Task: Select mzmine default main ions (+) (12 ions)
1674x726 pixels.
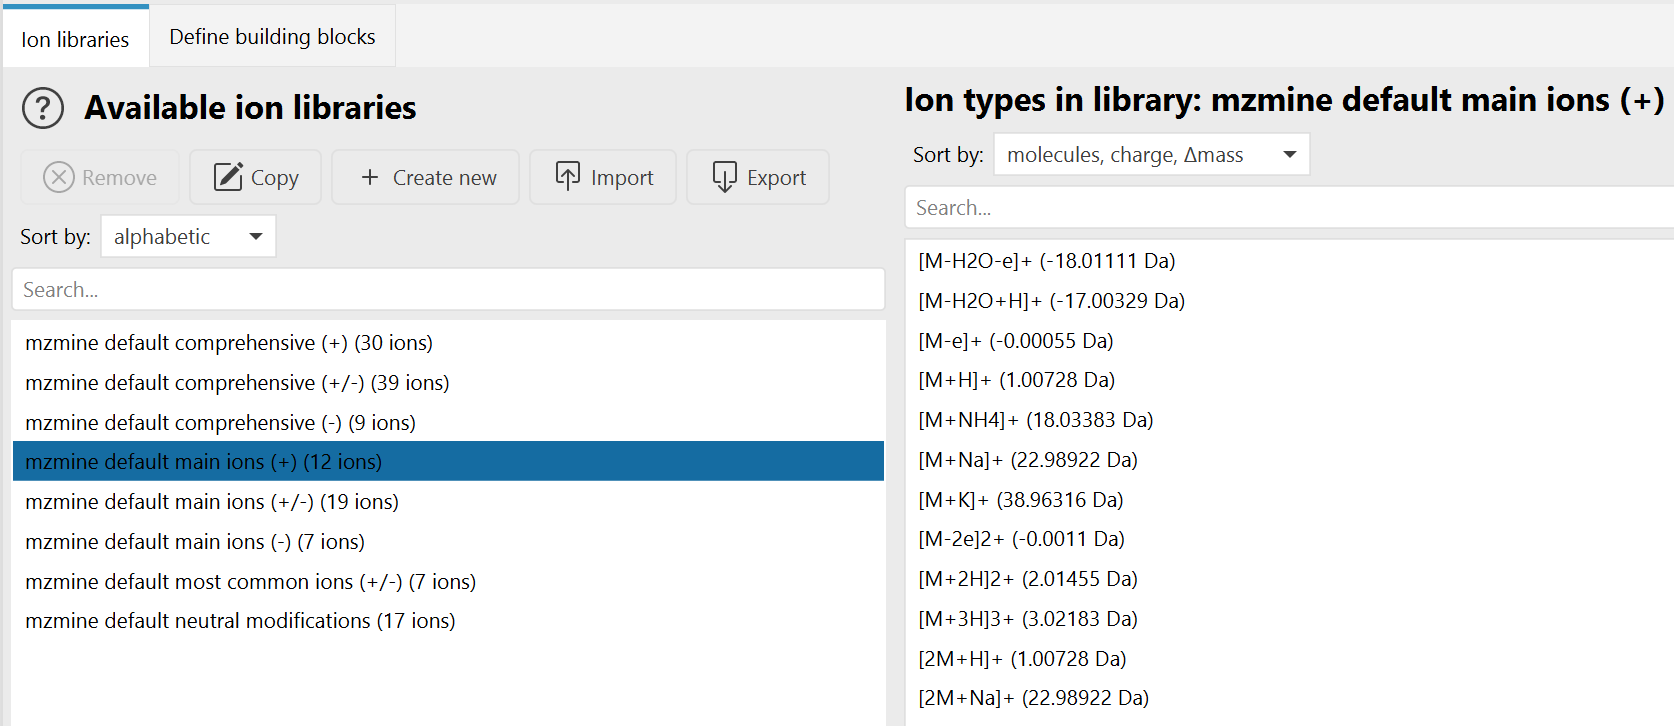Action: (448, 461)
